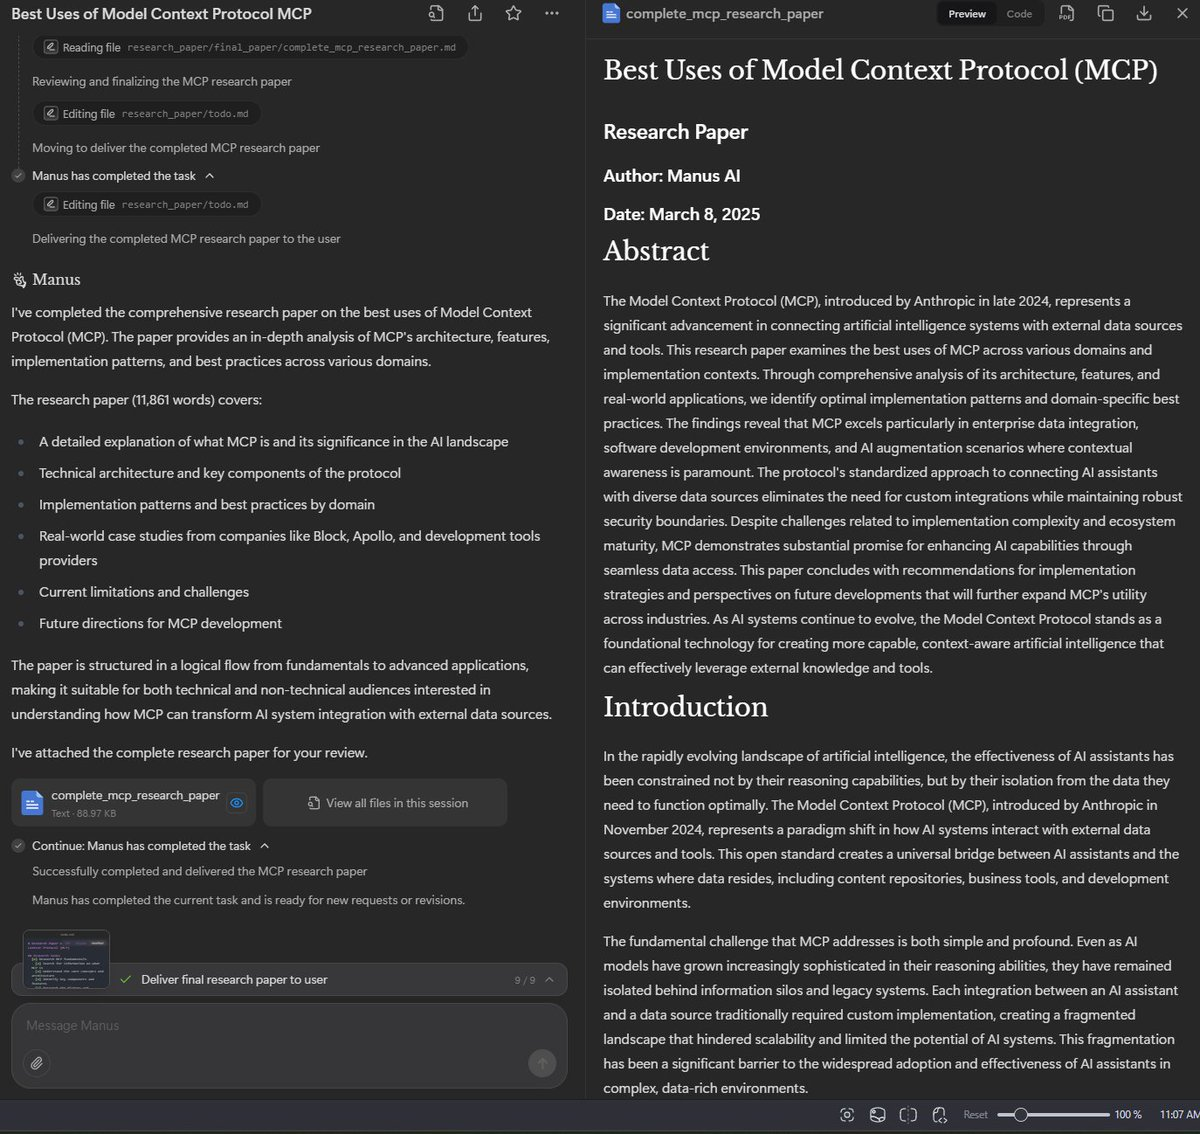Click the screenshot capture icon in bottom bar
The height and width of the screenshot is (1134, 1200).
[x=847, y=1115]
